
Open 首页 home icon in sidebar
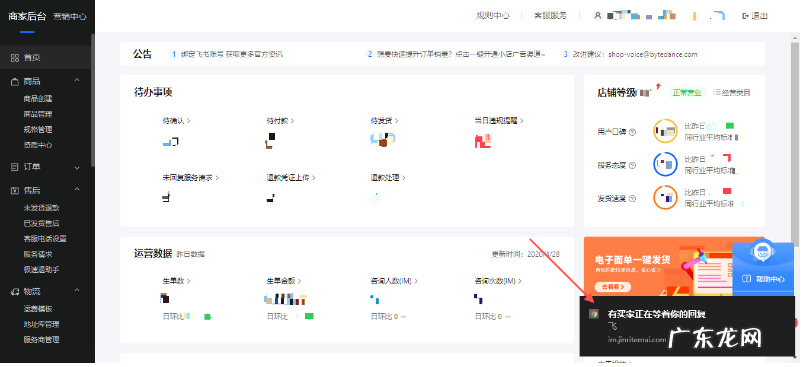point(14,58)
